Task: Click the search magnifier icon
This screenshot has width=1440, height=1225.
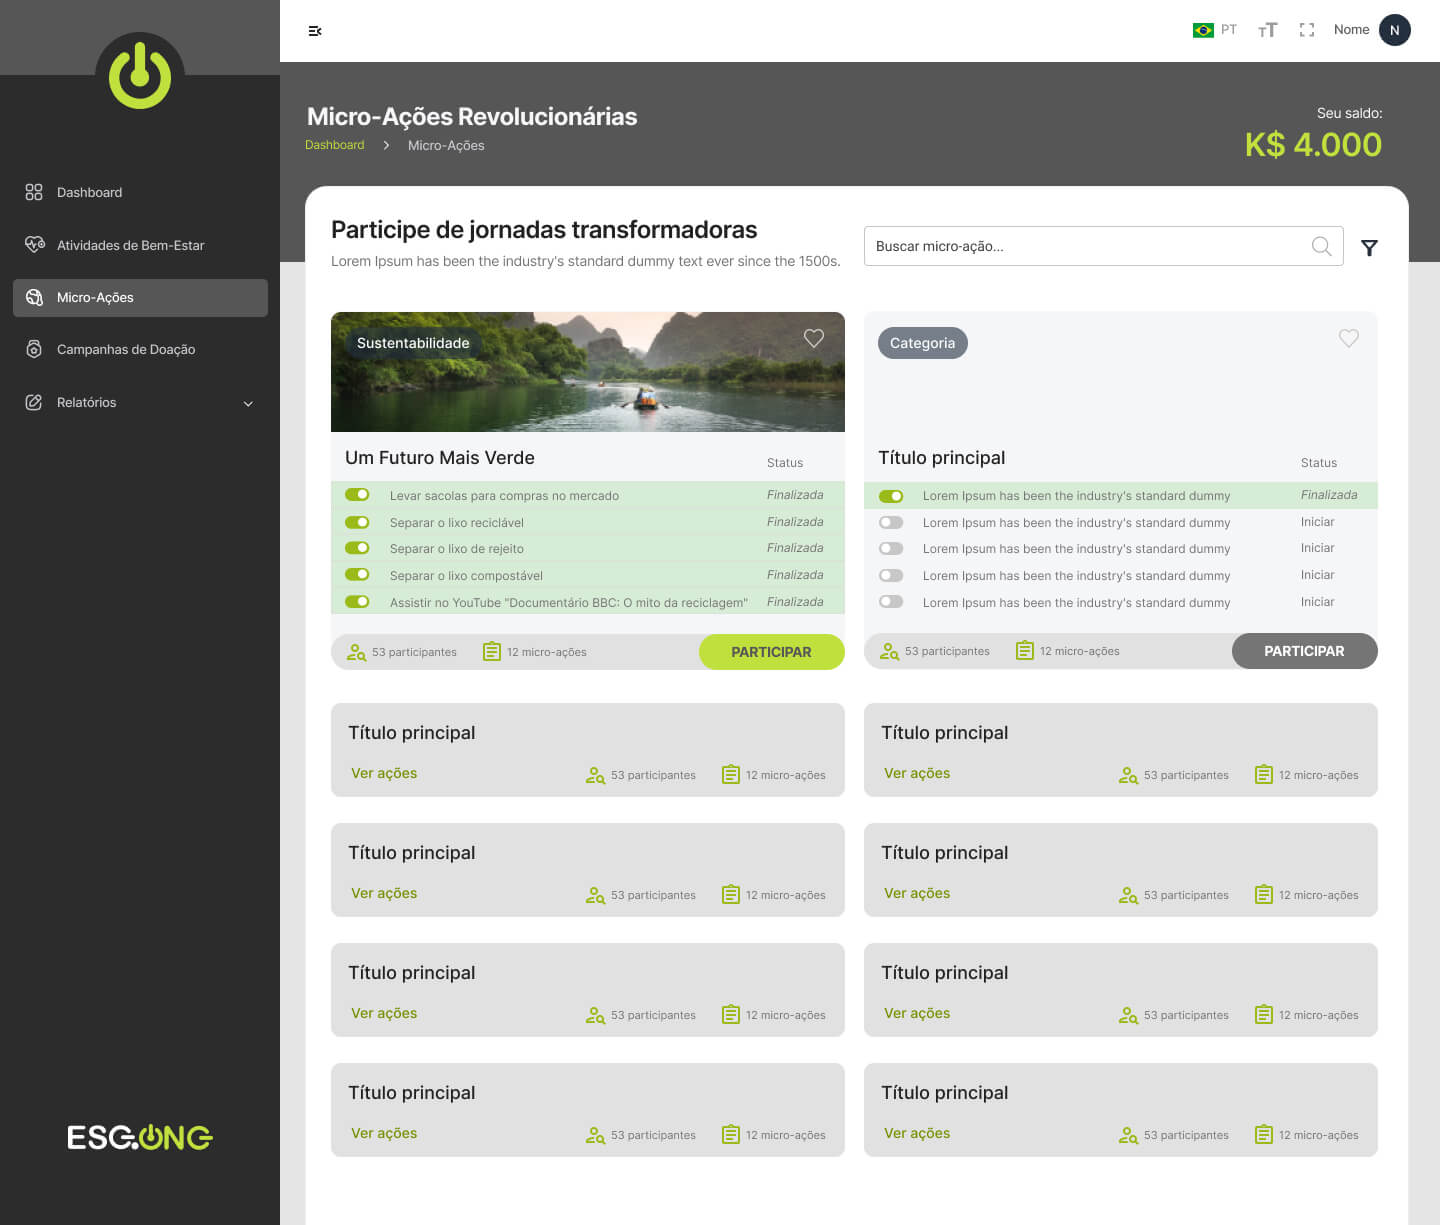Action: pyautogui.click(x=1321, y=246)
